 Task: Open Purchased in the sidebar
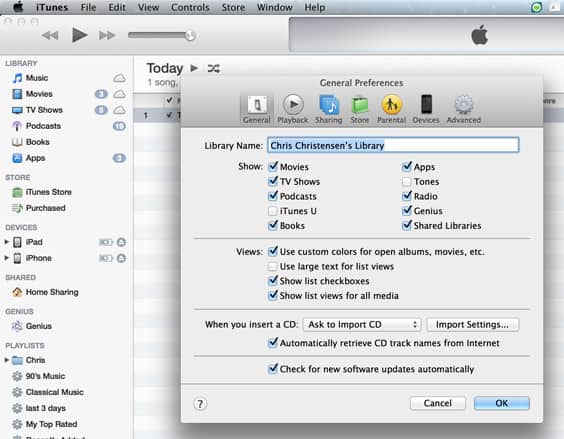pyautogui.click(x=45, y=208)
